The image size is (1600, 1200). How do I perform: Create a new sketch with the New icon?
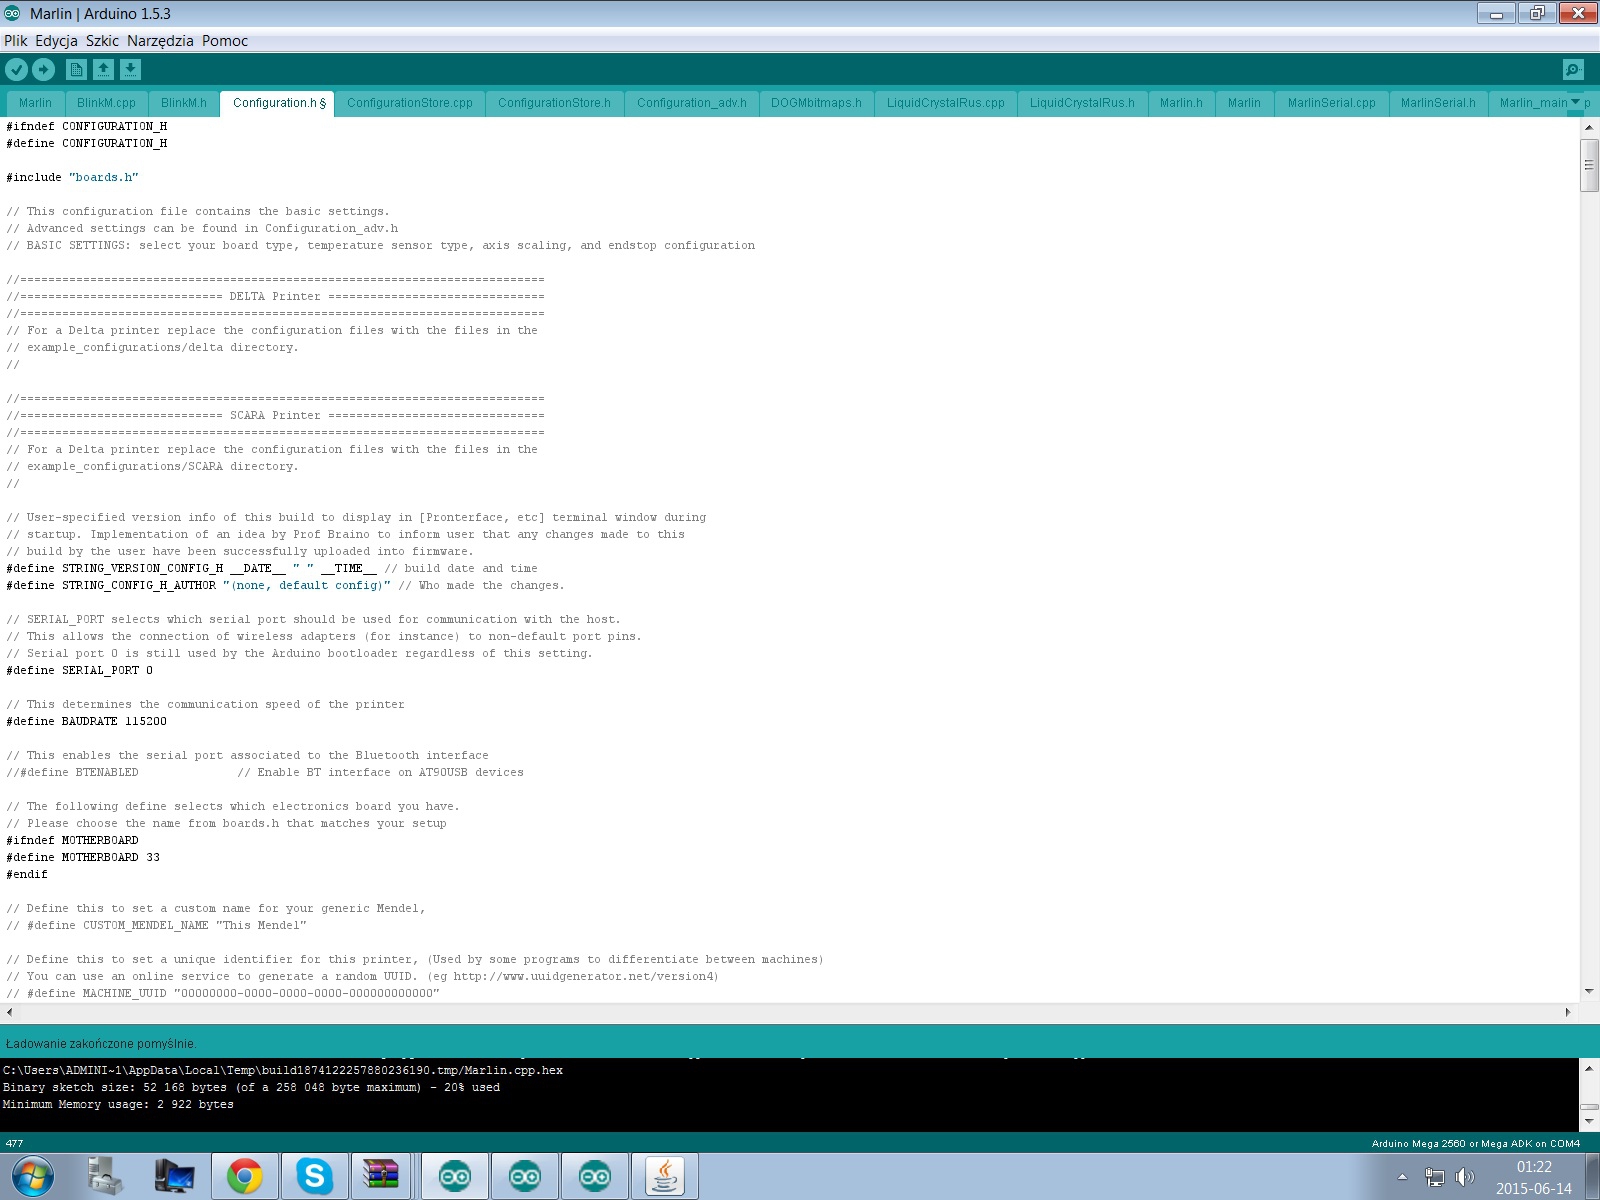[76, 69]
